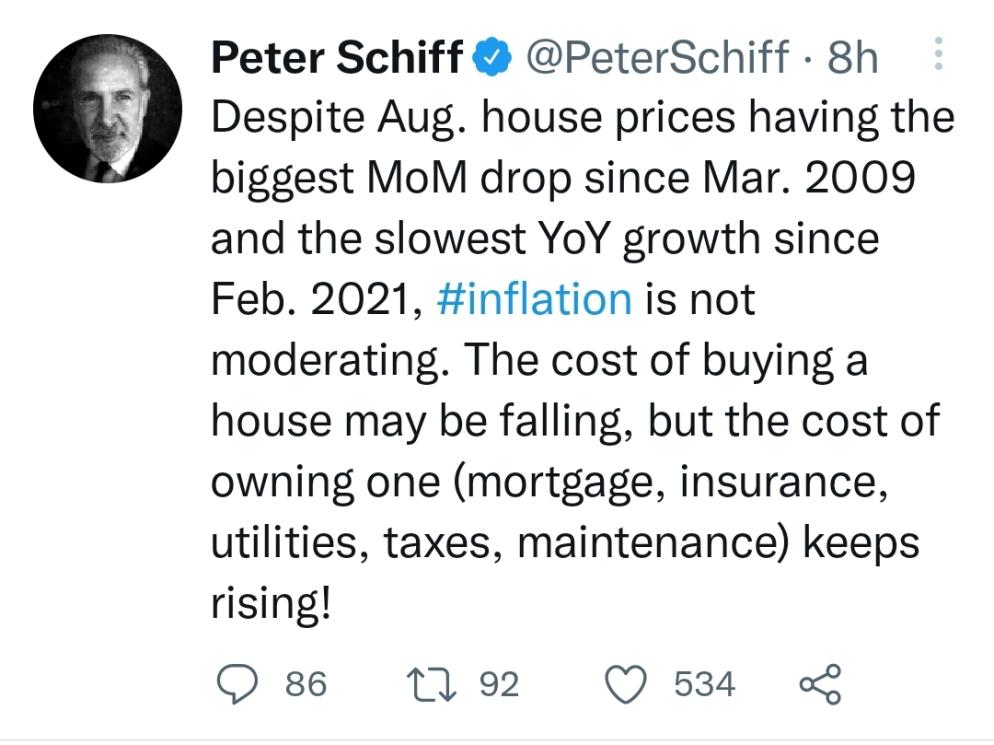
Task: Open the Peter Schiff display name
Action: (337, 58)
